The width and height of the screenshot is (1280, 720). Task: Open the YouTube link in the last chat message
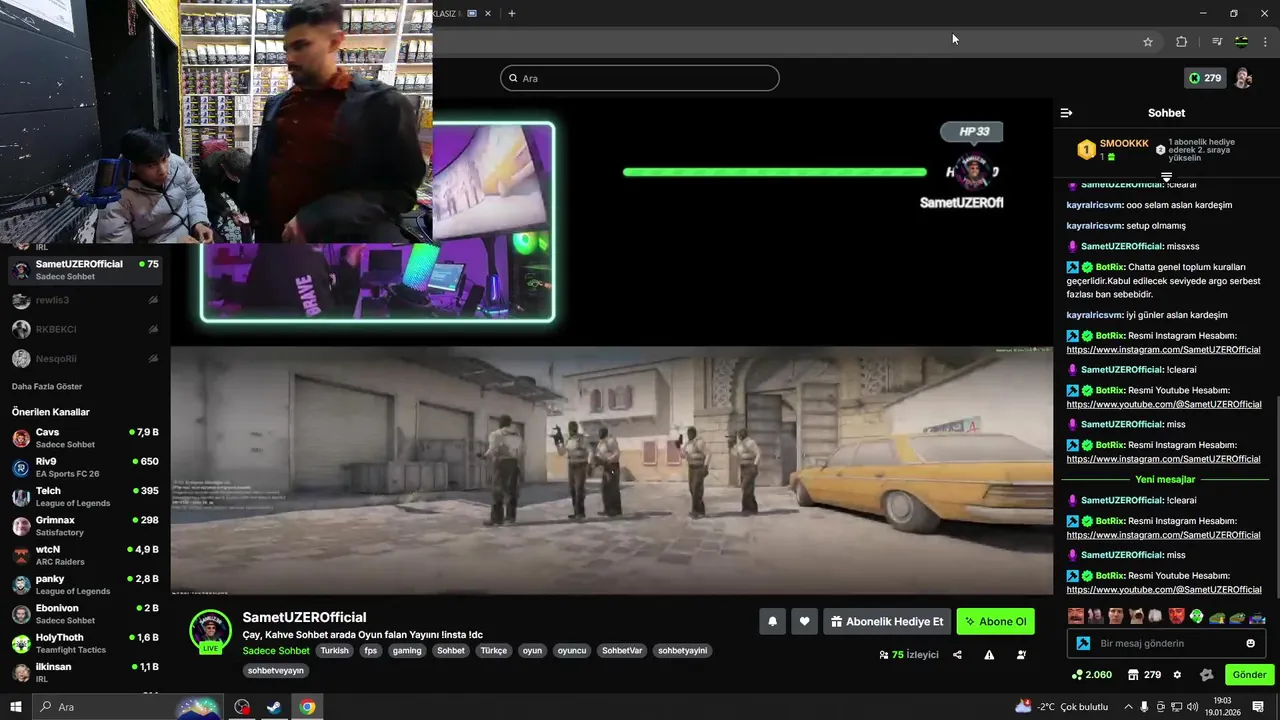(x=1164, y=589)
